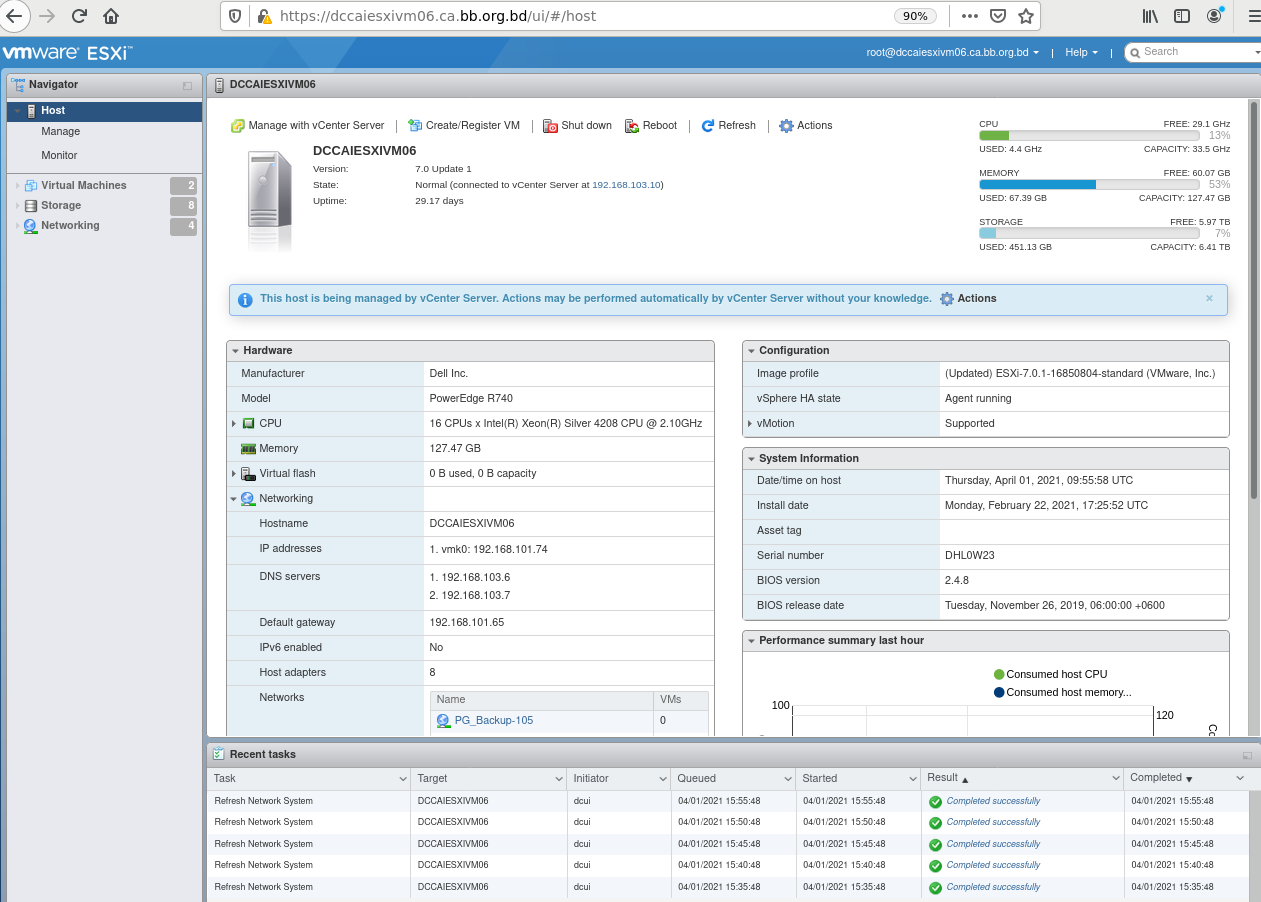Open the Pocket save icon
This screenshot has height=902, width=1261.
point(997,16)
